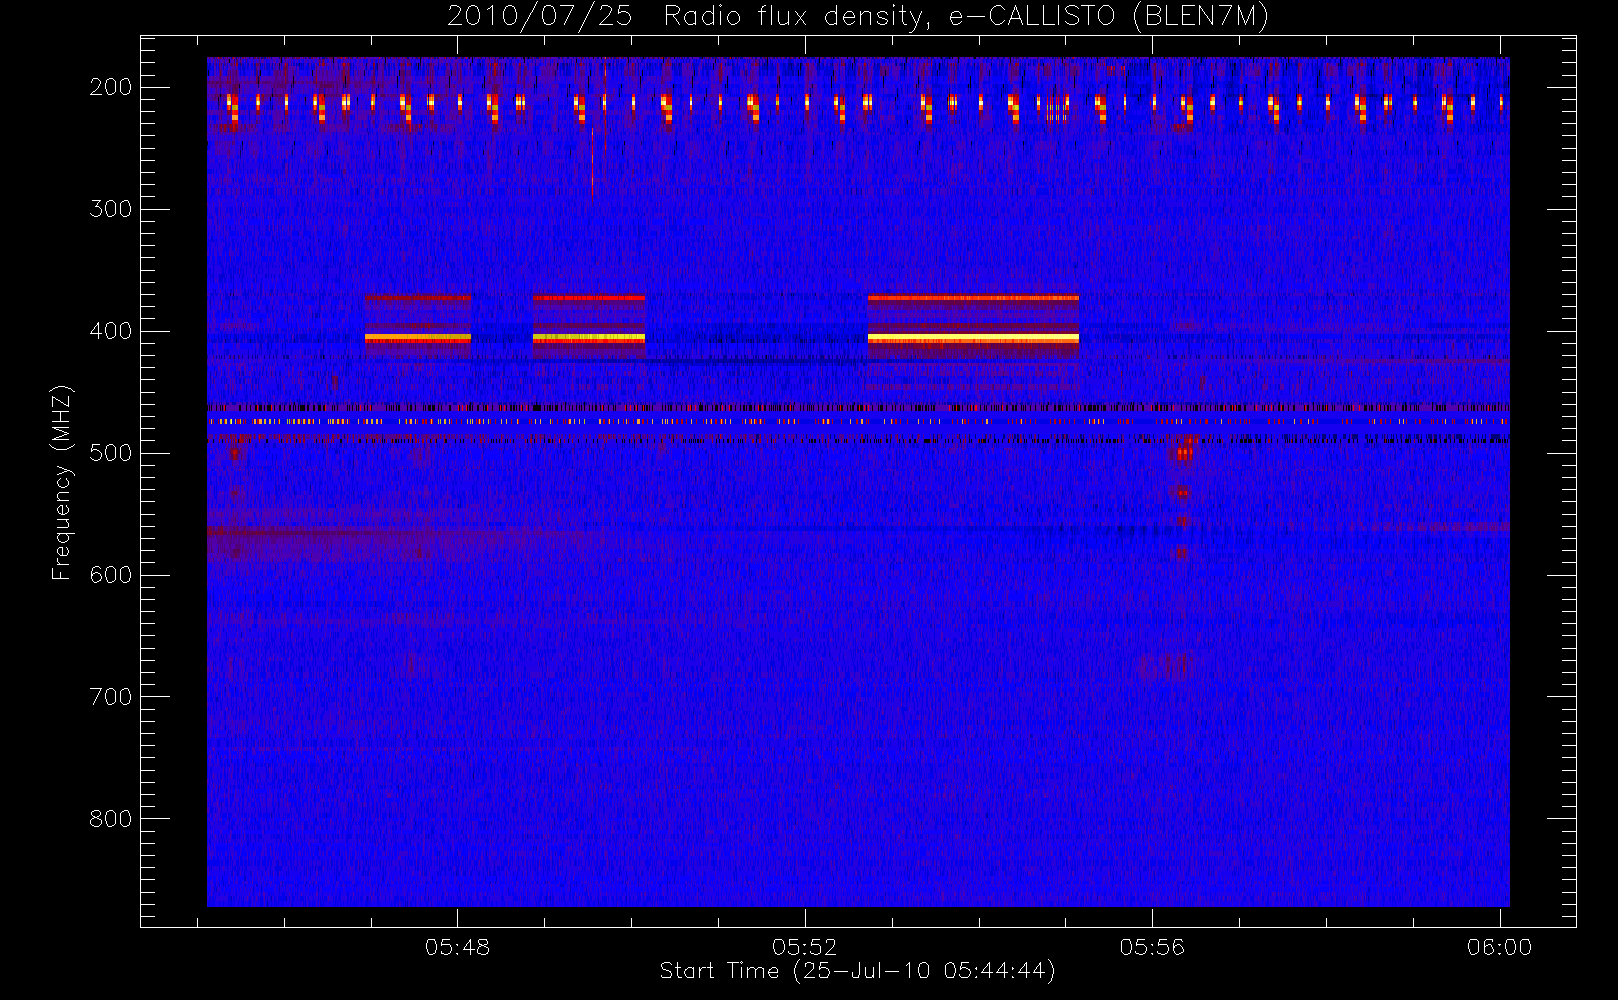Select the 600 frequency tick label
1618x1000 pixels.
coord(110,575)
